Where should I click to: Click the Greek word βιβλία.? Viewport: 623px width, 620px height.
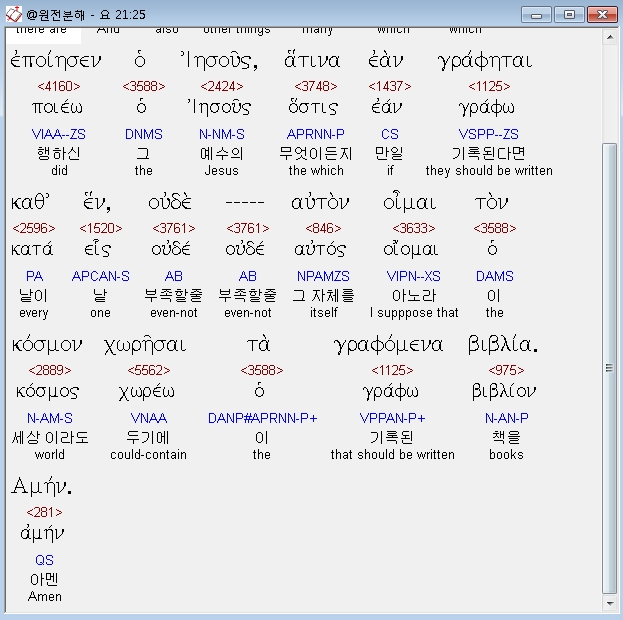pos(503,345)
